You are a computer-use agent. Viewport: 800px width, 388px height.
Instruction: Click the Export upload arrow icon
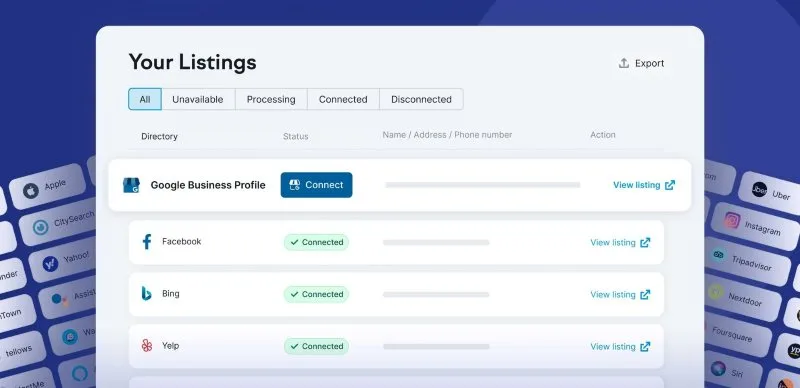(x=623, y=63)
